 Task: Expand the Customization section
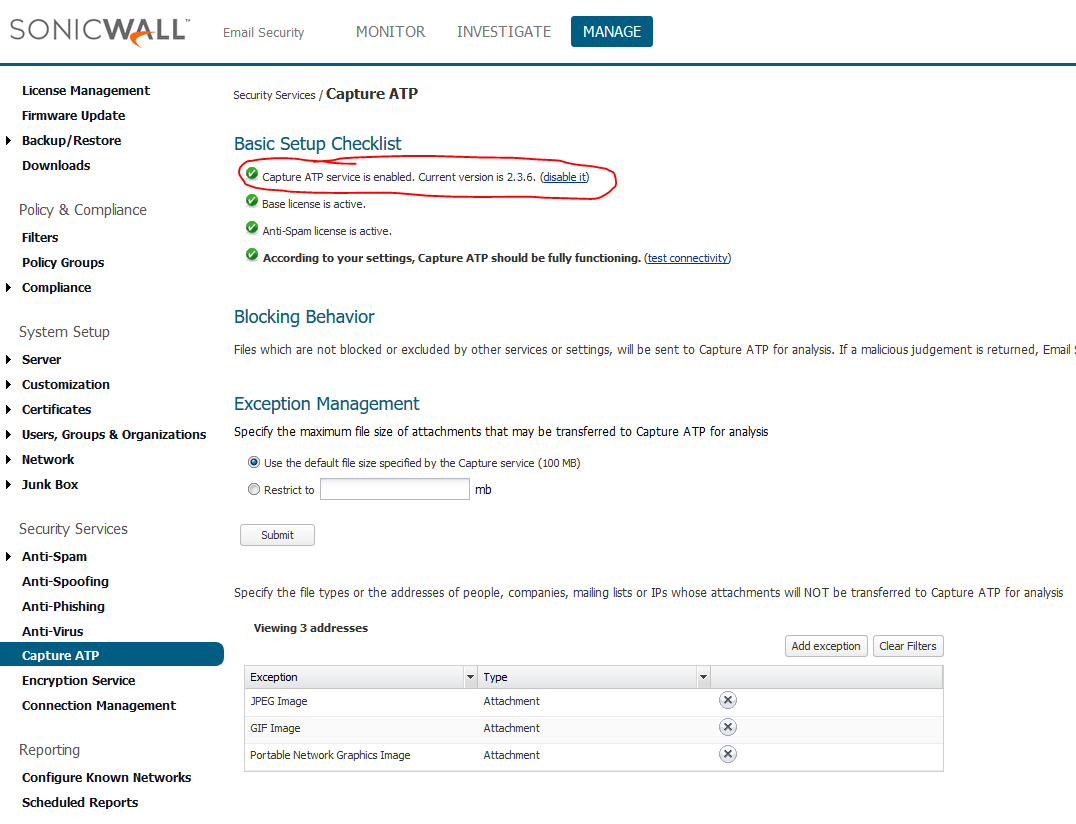point(8,384)
